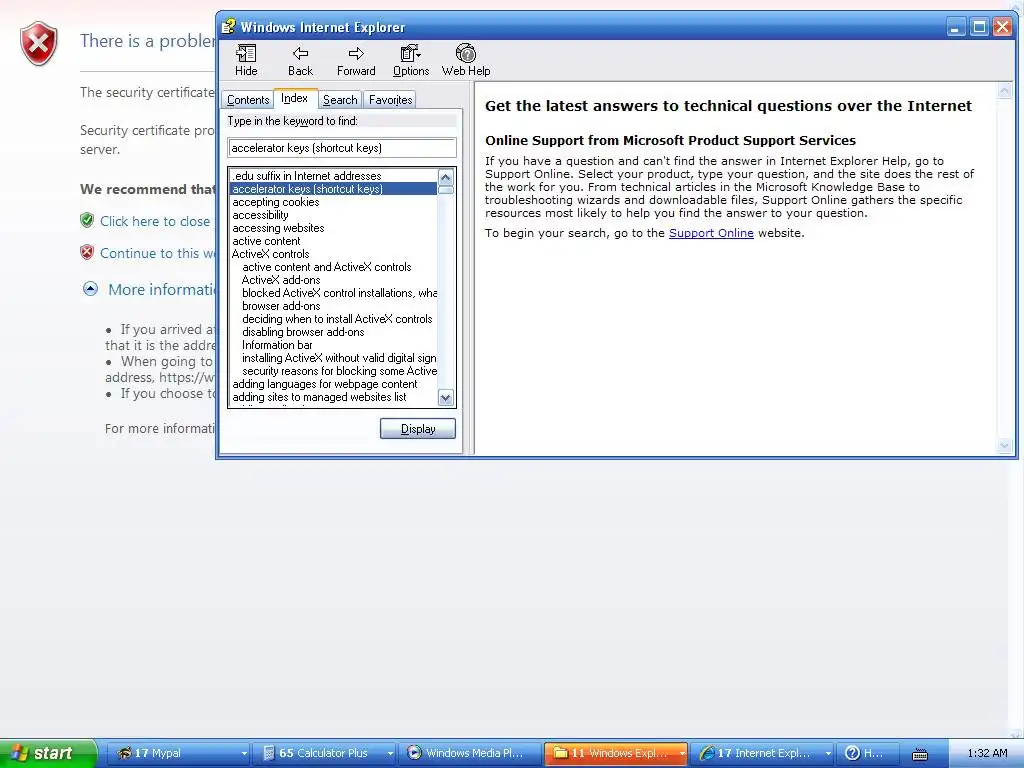Click 'Click here to close' link
Viewport: 1024px width, 768px height.
point(155,221)
